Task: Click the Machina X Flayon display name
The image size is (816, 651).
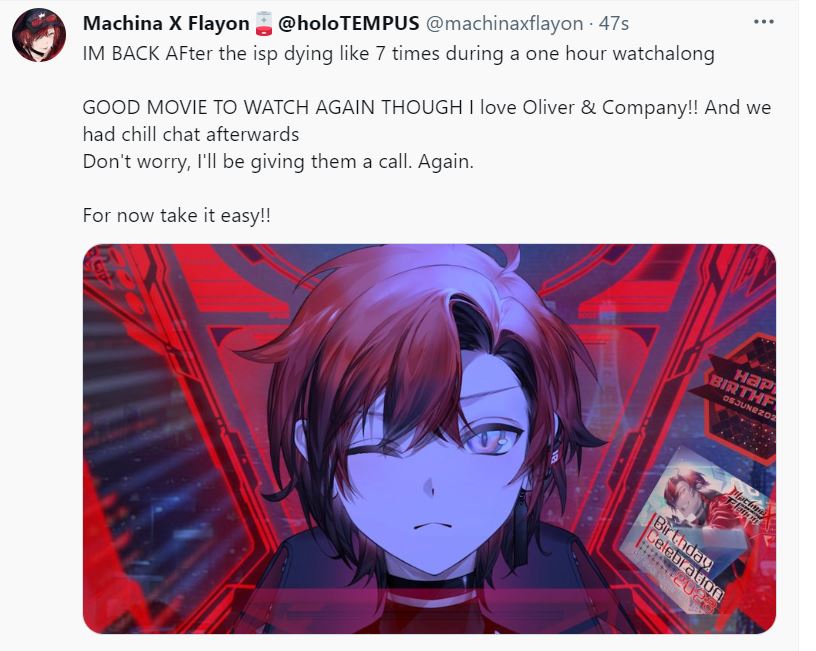Action: [x=166, y=23]
